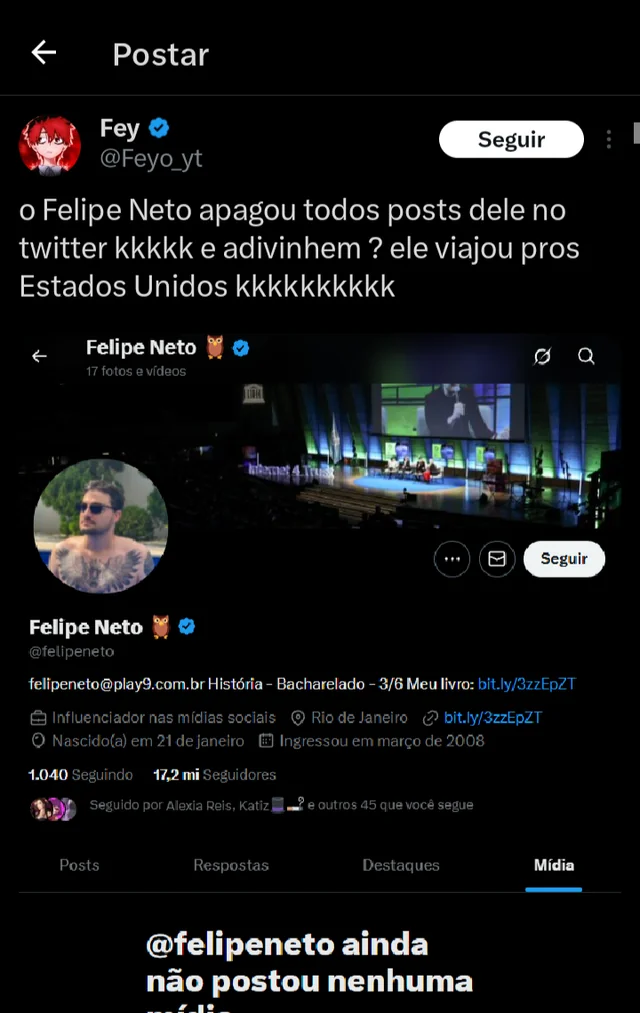Send a message using the envelope icon
This screenshot has height=1013, width=640.
point(497,559)
